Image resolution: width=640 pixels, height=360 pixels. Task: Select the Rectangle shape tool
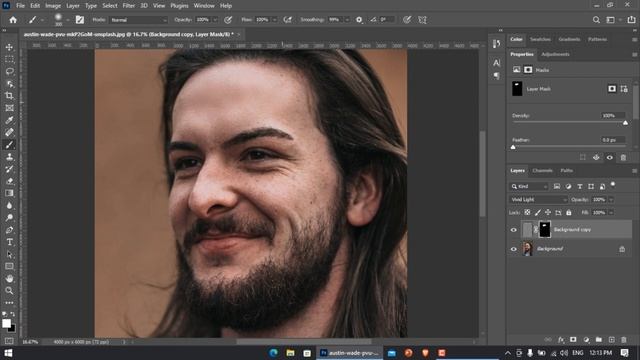[x=9, y=266]
